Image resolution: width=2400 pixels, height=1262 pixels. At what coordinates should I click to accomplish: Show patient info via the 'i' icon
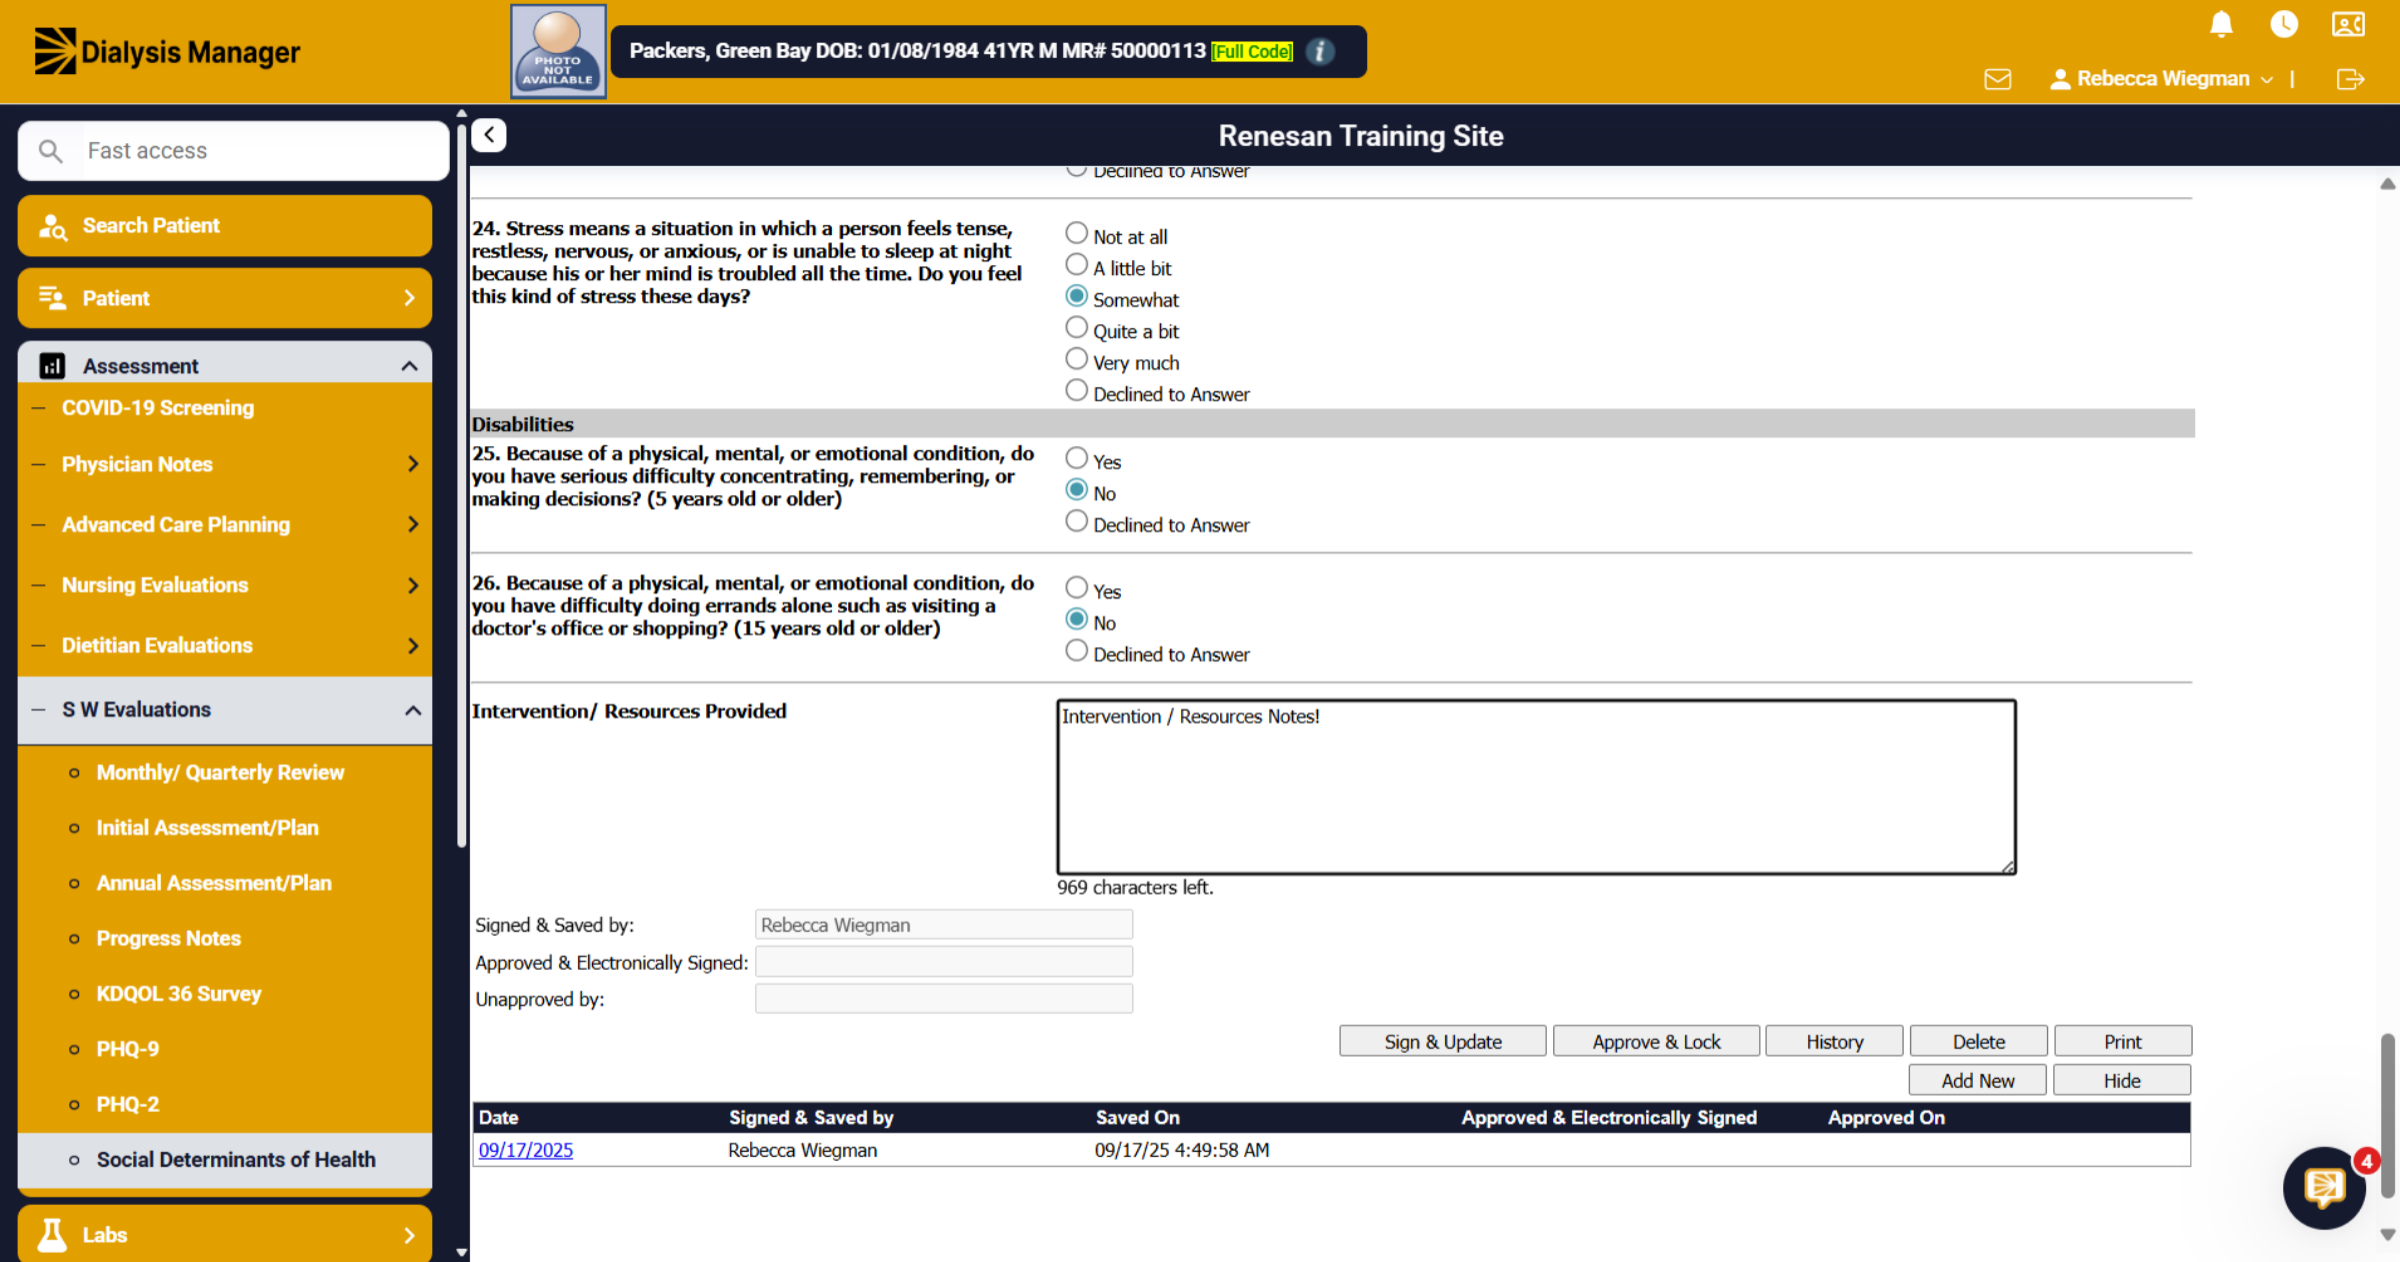tap(1320, 51)
